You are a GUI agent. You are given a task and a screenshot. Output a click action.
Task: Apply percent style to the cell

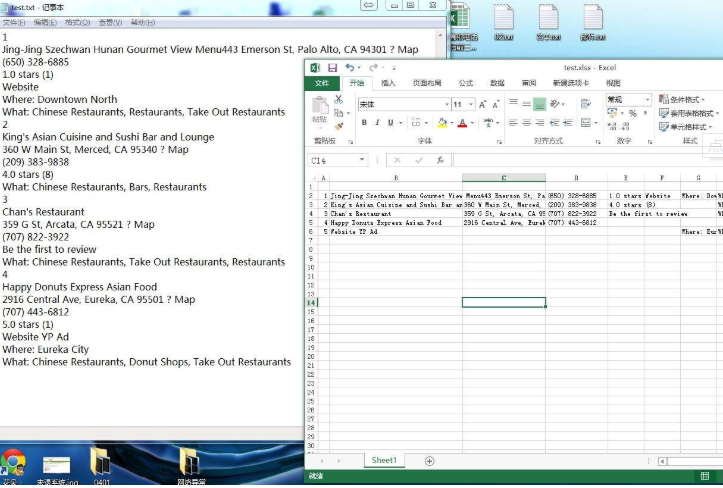633,113
